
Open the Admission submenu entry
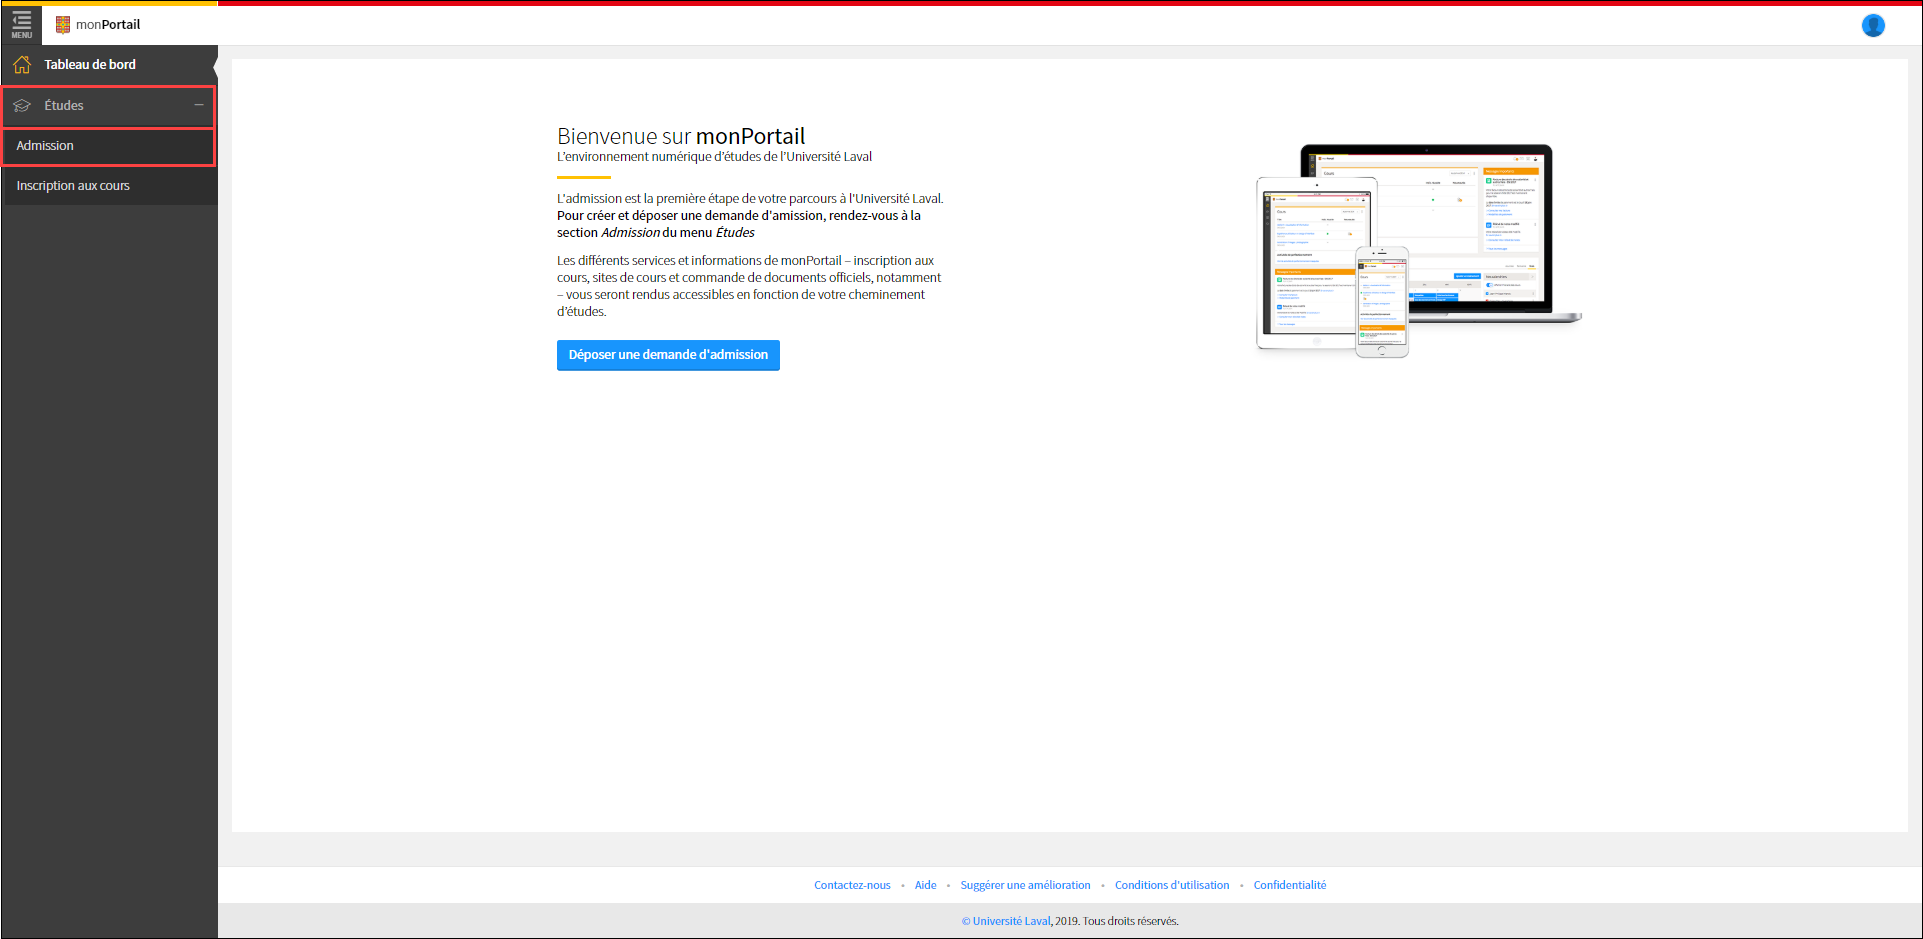(109, 146)
